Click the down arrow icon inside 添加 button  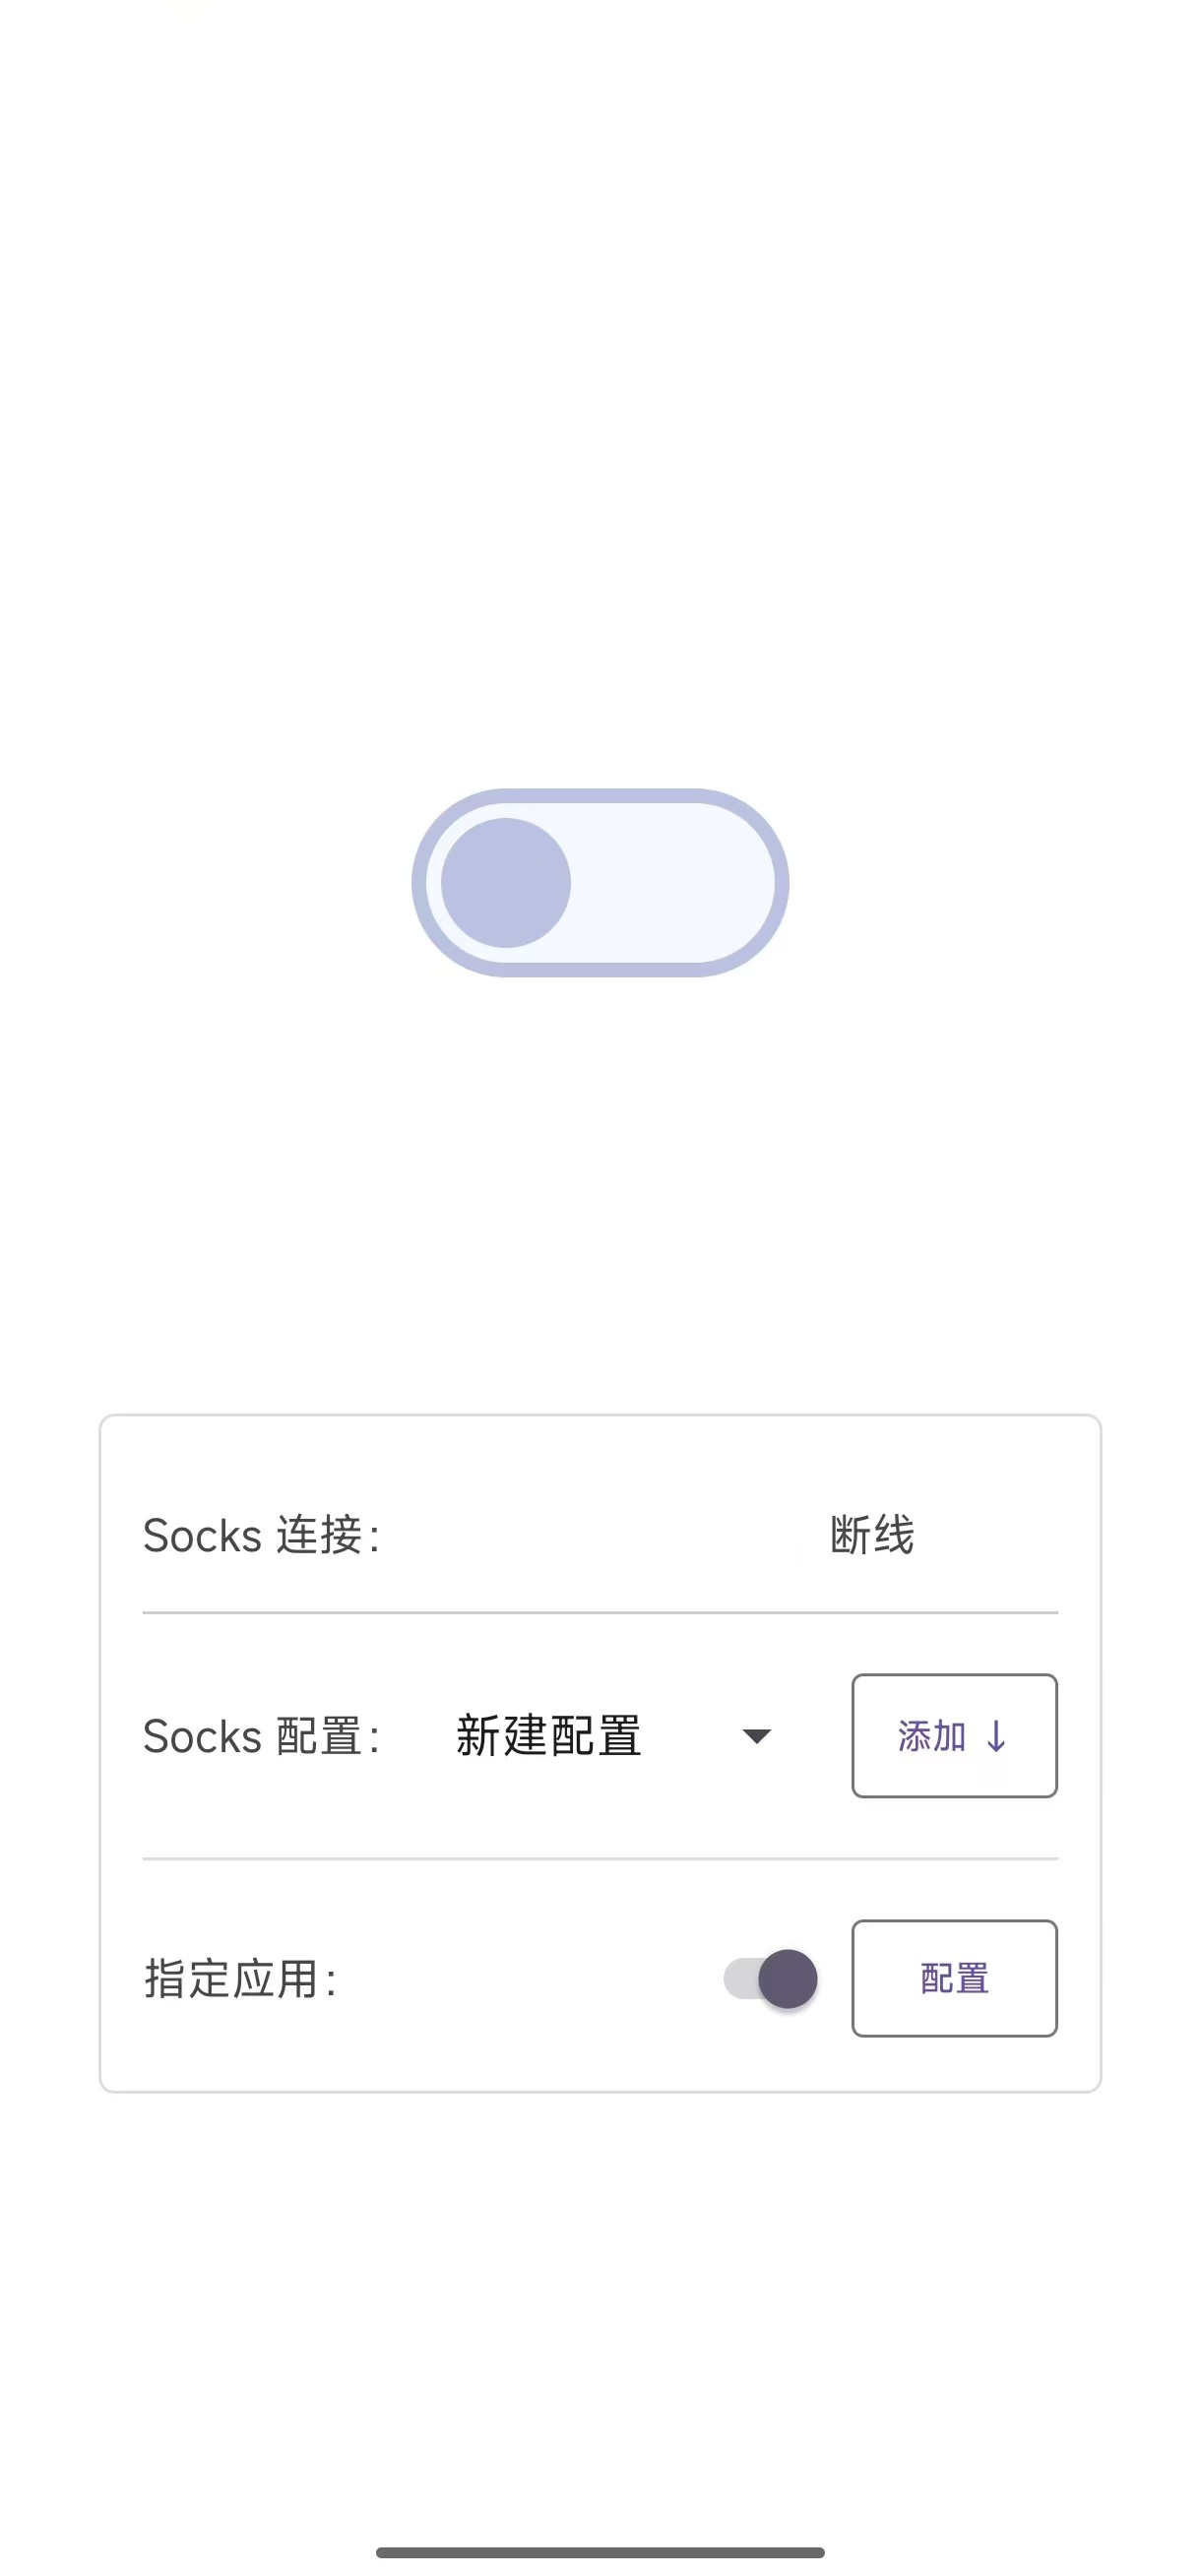(x=996, y=1736)
